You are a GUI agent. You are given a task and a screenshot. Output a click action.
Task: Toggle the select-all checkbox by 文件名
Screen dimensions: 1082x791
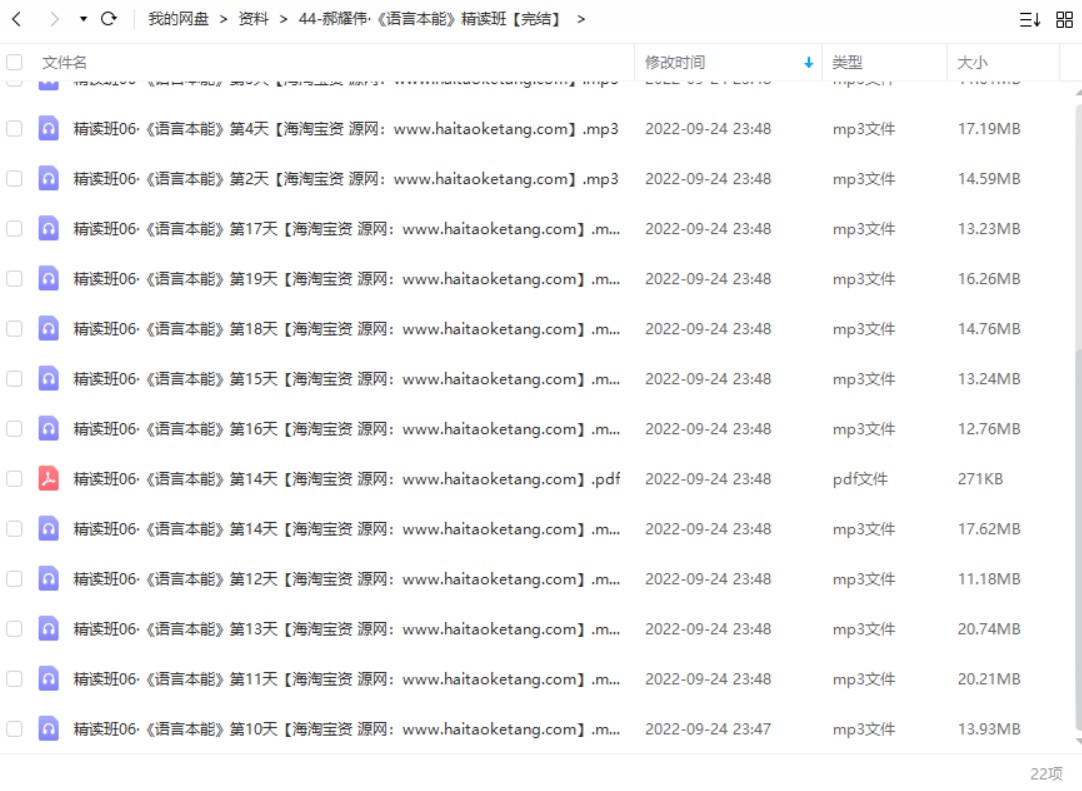(14, 62)
